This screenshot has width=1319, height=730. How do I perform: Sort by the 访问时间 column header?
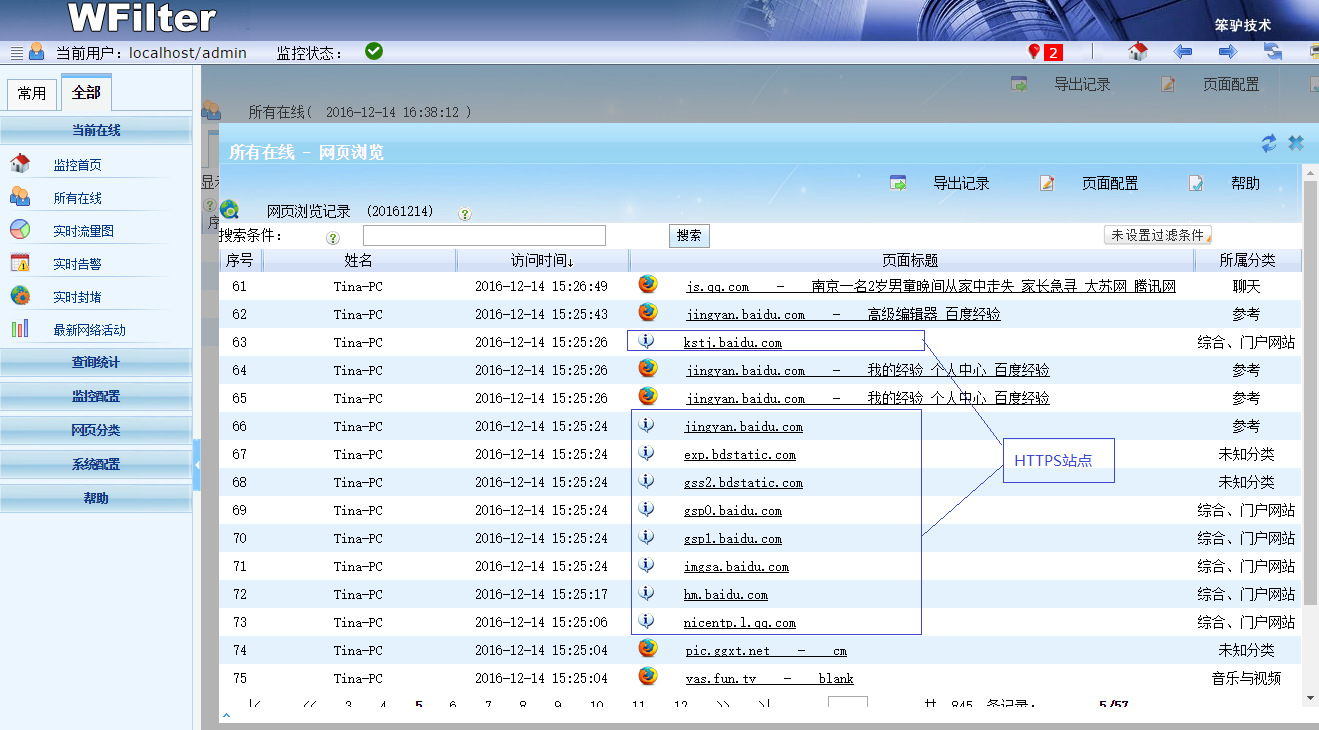point(542,261)
